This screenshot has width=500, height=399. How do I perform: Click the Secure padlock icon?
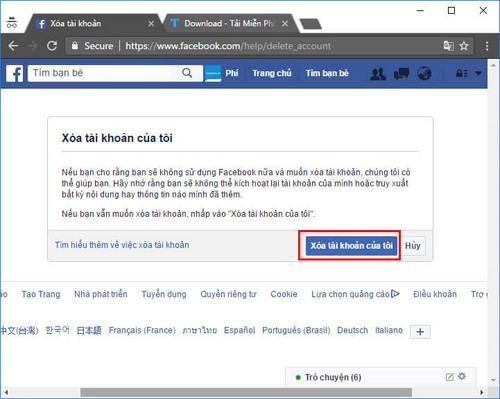75,46
